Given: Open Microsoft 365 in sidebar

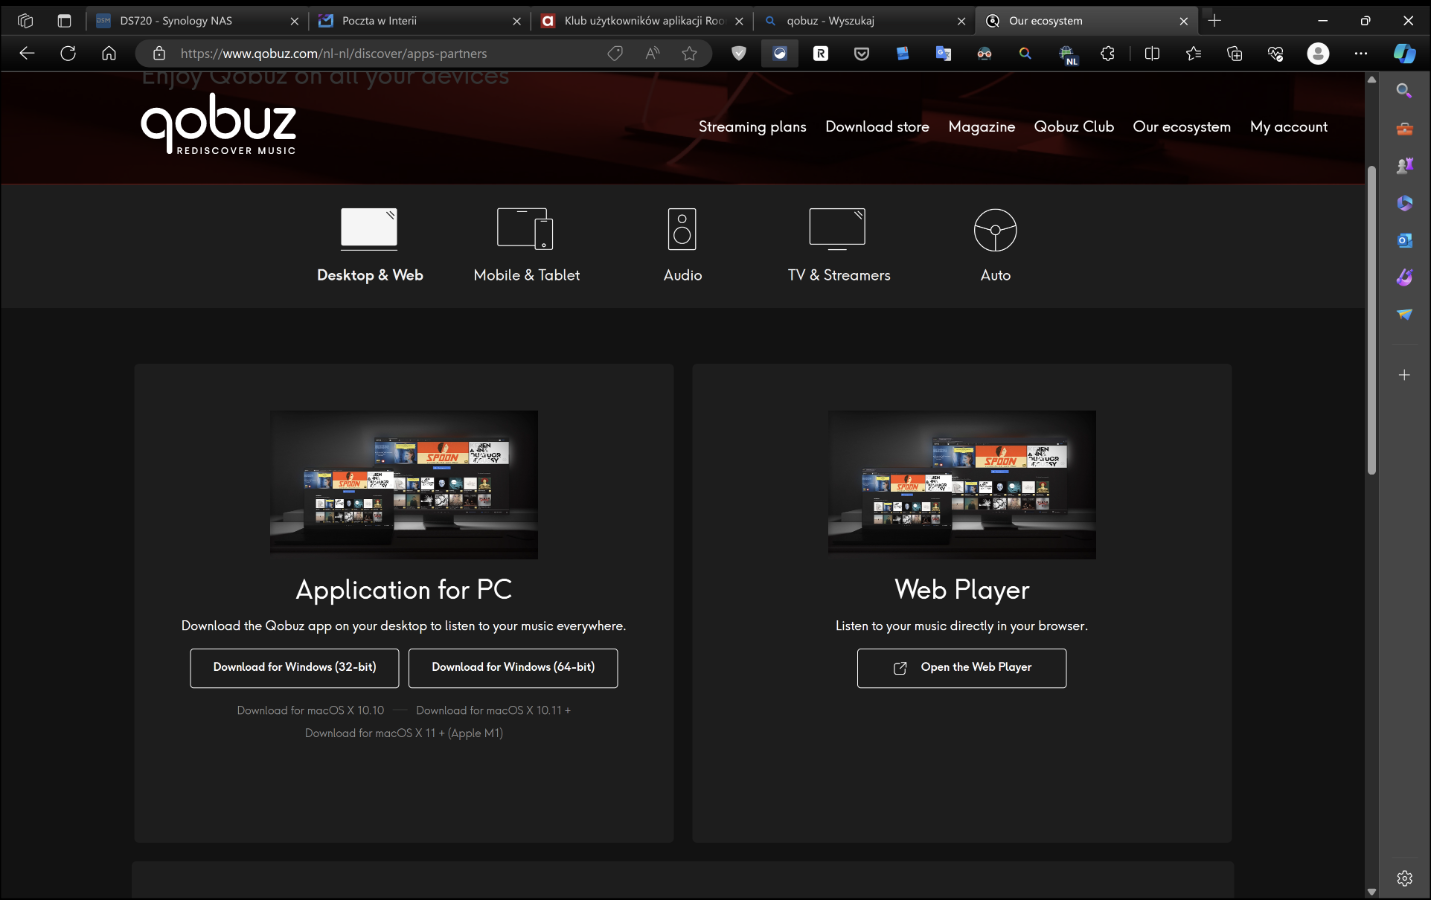Looking at the screenshot, I should (1404, 203).
